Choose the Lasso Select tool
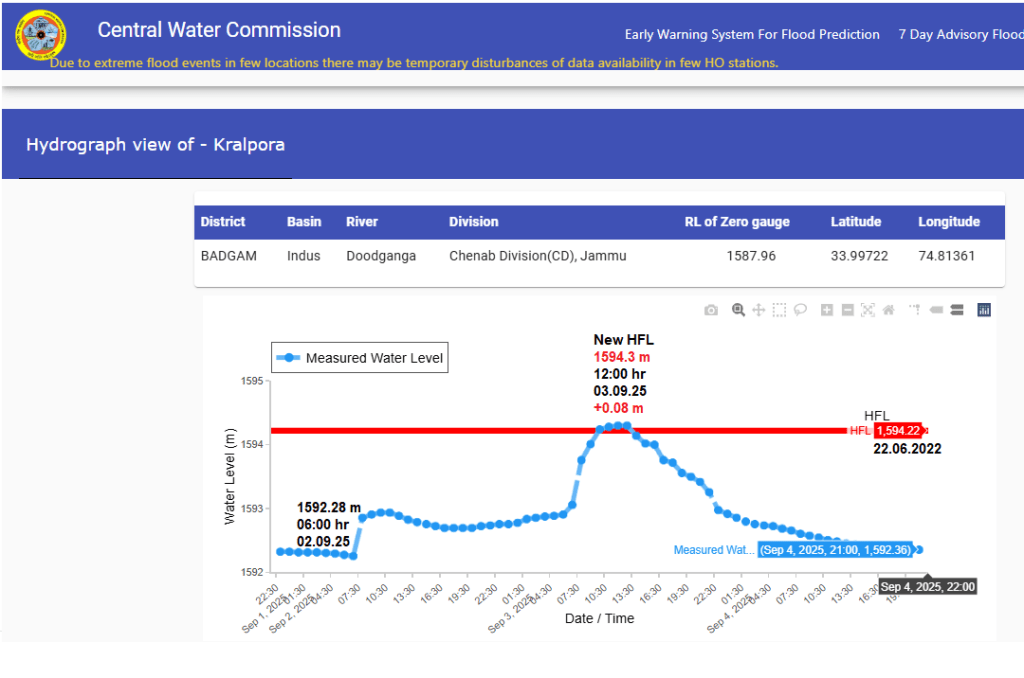1024x678 pixels. point(800,310)
